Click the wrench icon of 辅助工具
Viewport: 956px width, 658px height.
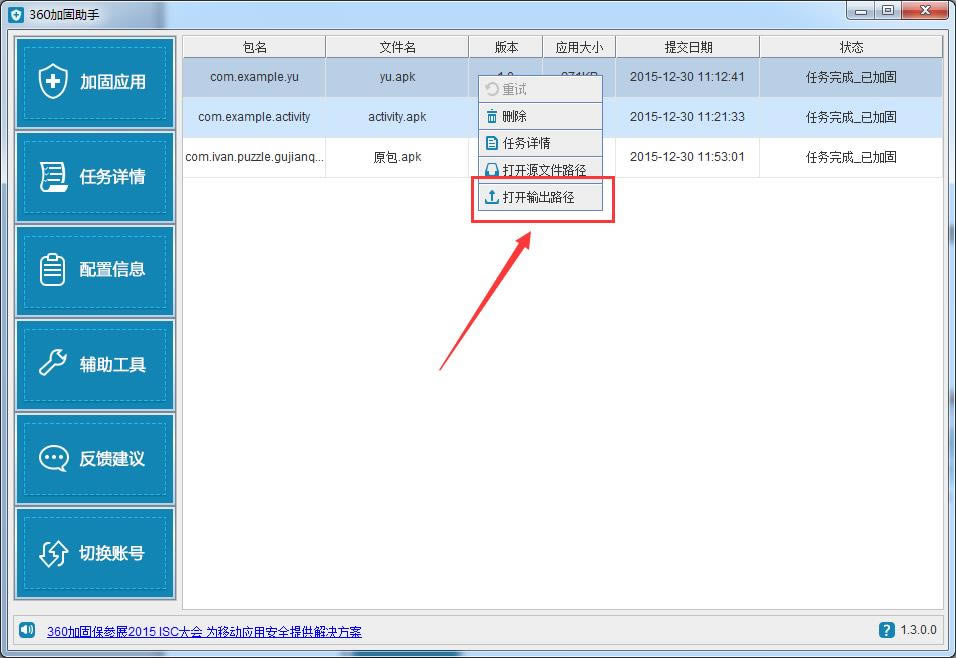[x=53, y=362]
